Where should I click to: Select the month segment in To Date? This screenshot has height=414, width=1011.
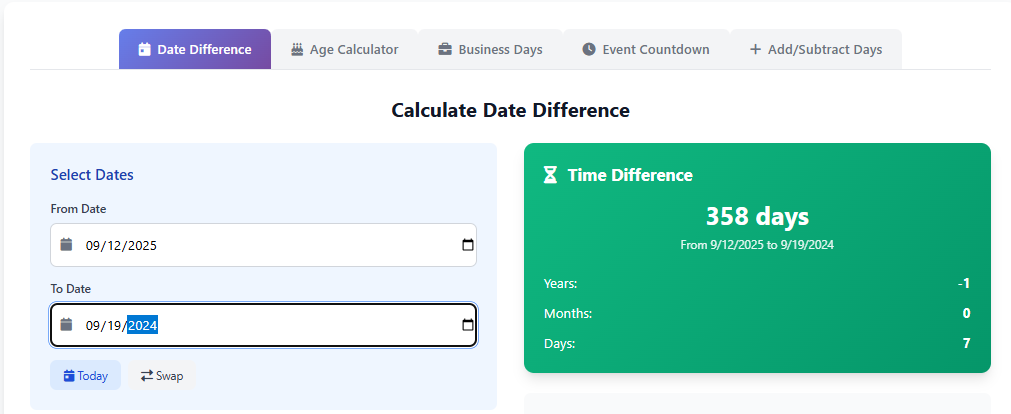pos(95,325)
